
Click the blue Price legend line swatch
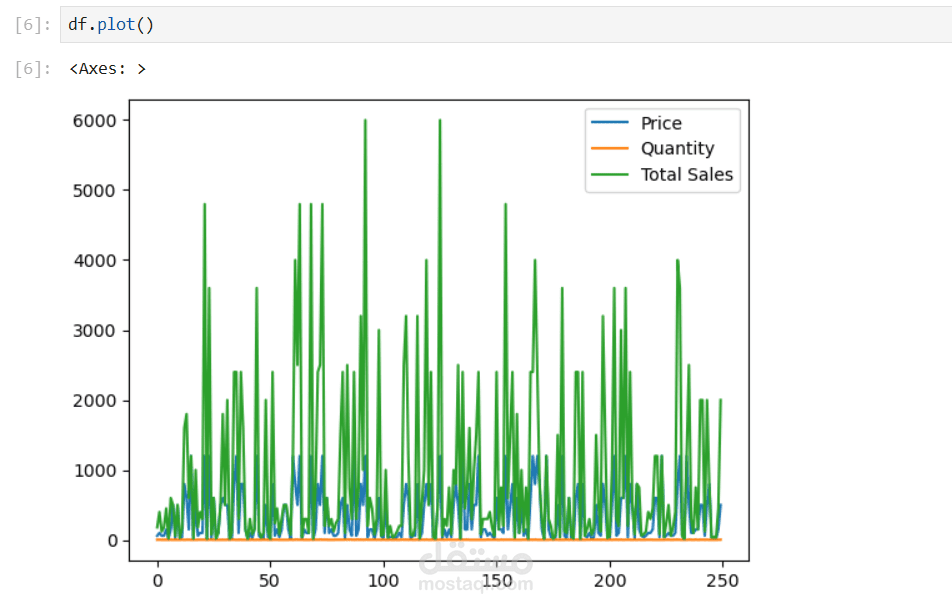click(610, 123)
